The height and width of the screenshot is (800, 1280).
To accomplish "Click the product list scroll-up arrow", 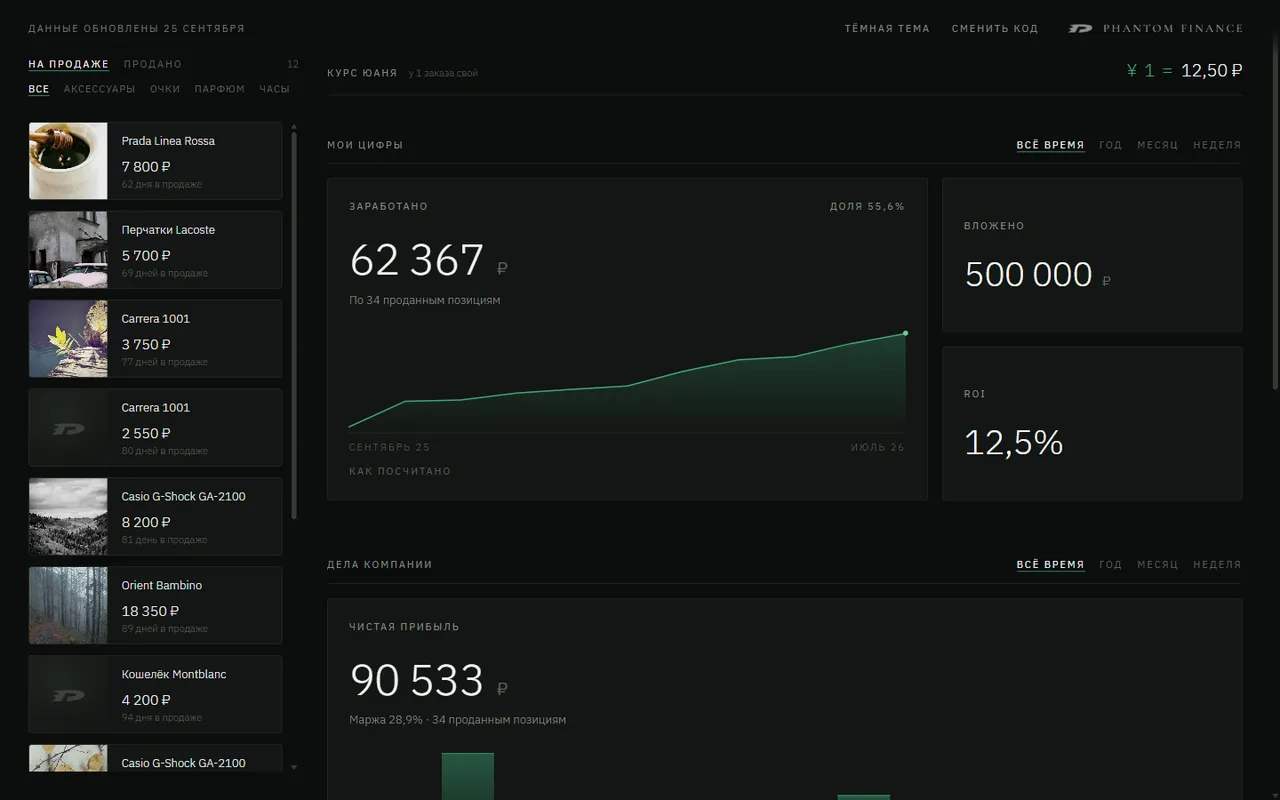I will (x=294, y=127).
